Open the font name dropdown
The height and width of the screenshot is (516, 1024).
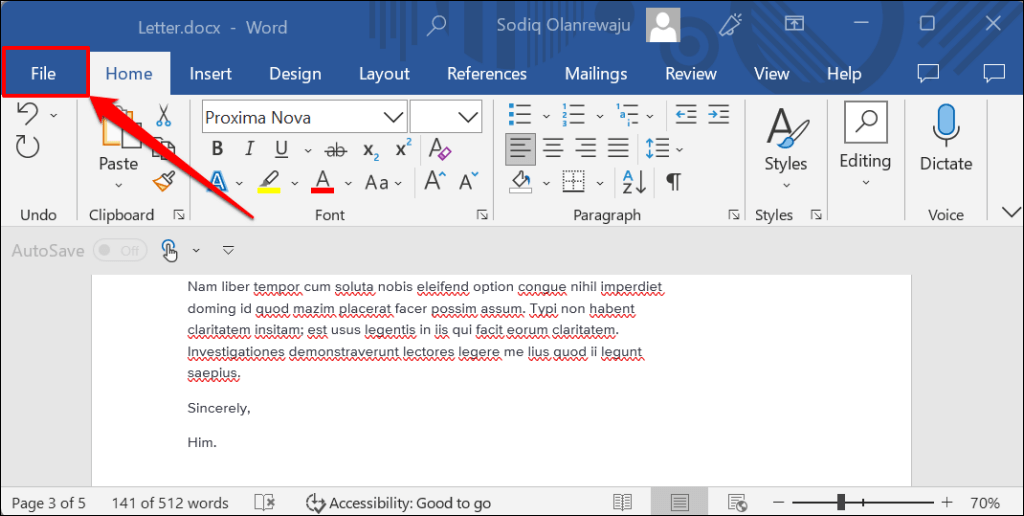tap(393, 117)
